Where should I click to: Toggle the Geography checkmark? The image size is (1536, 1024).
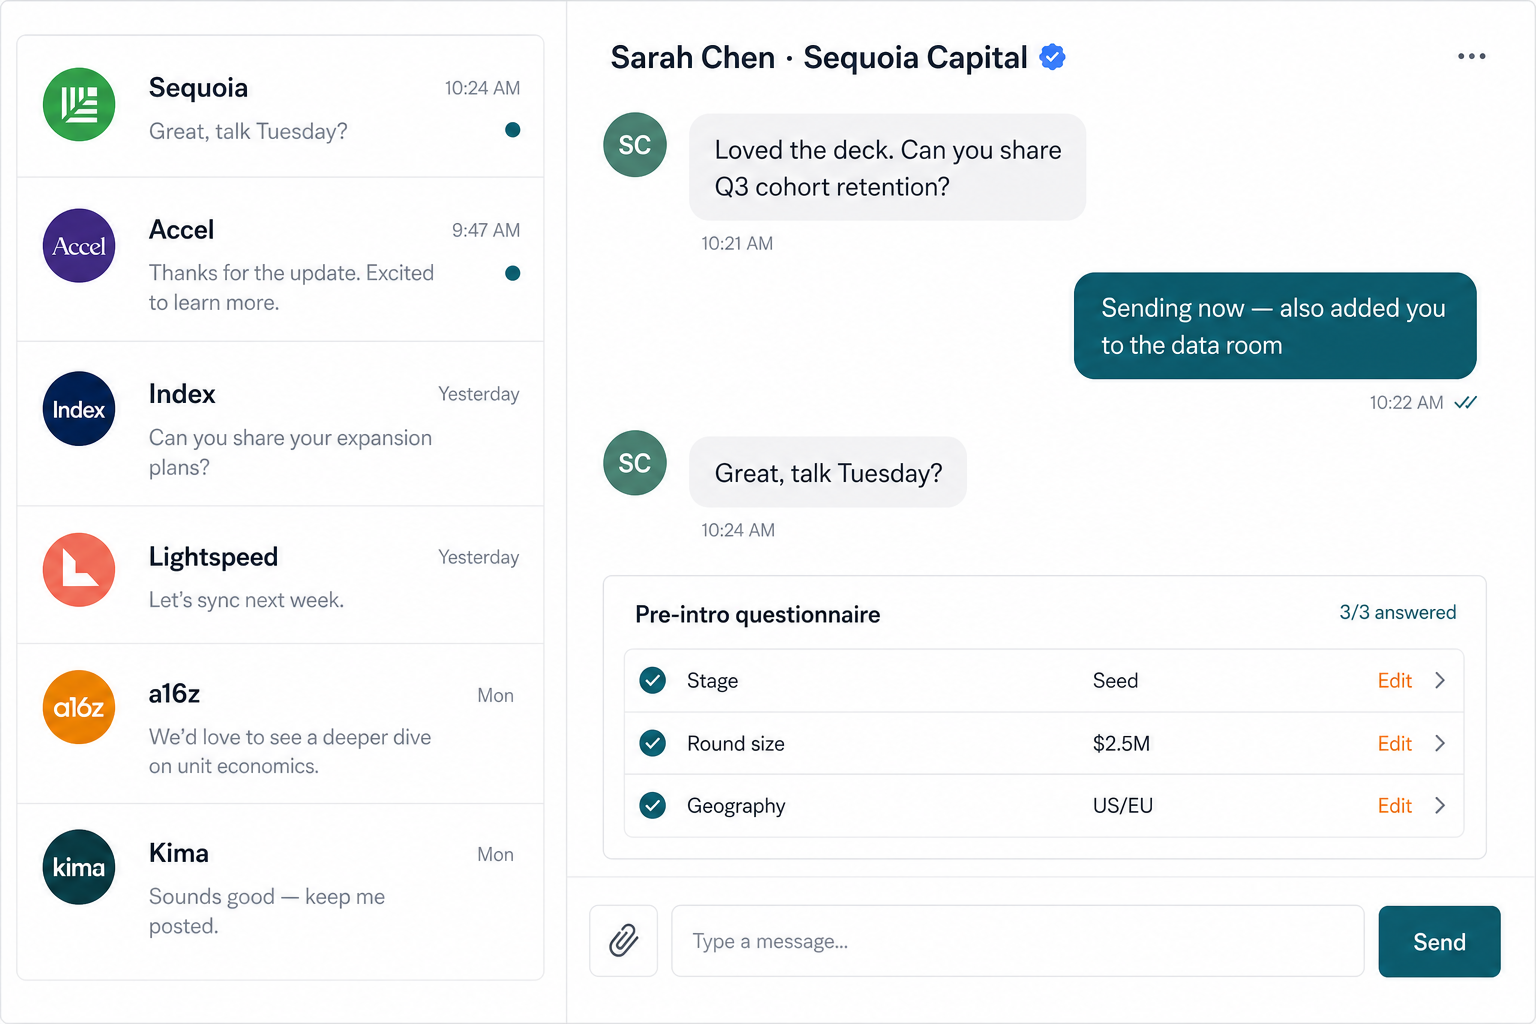pos(653,805)
